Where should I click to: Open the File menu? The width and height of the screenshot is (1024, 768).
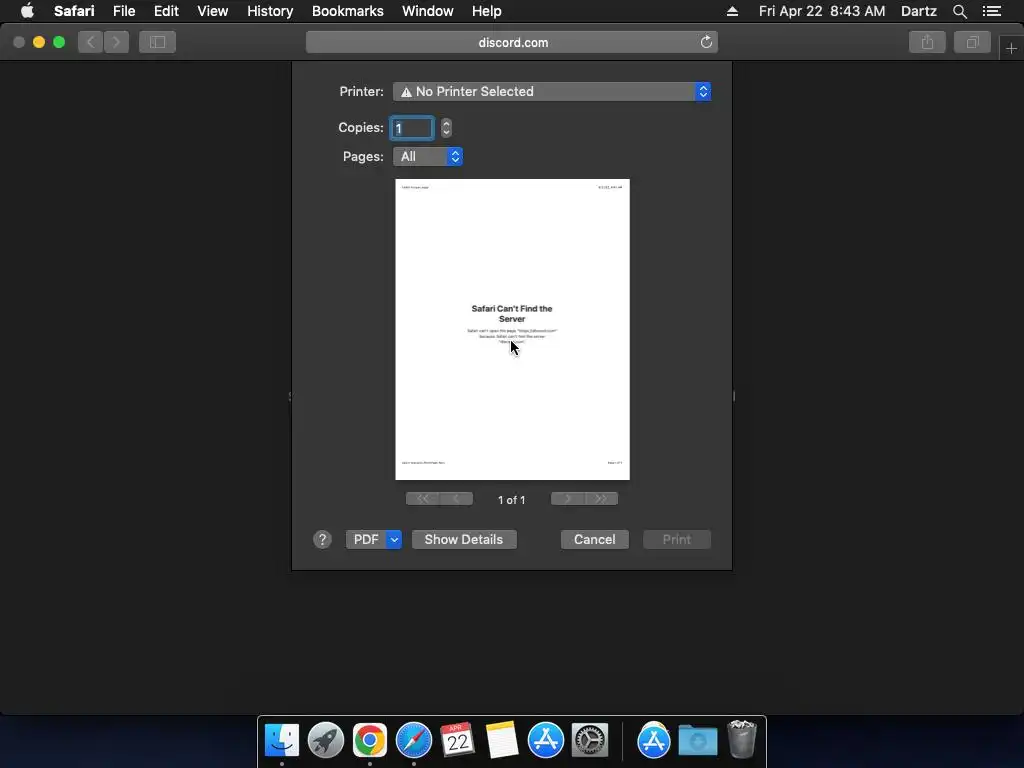[x=123, y=11]
